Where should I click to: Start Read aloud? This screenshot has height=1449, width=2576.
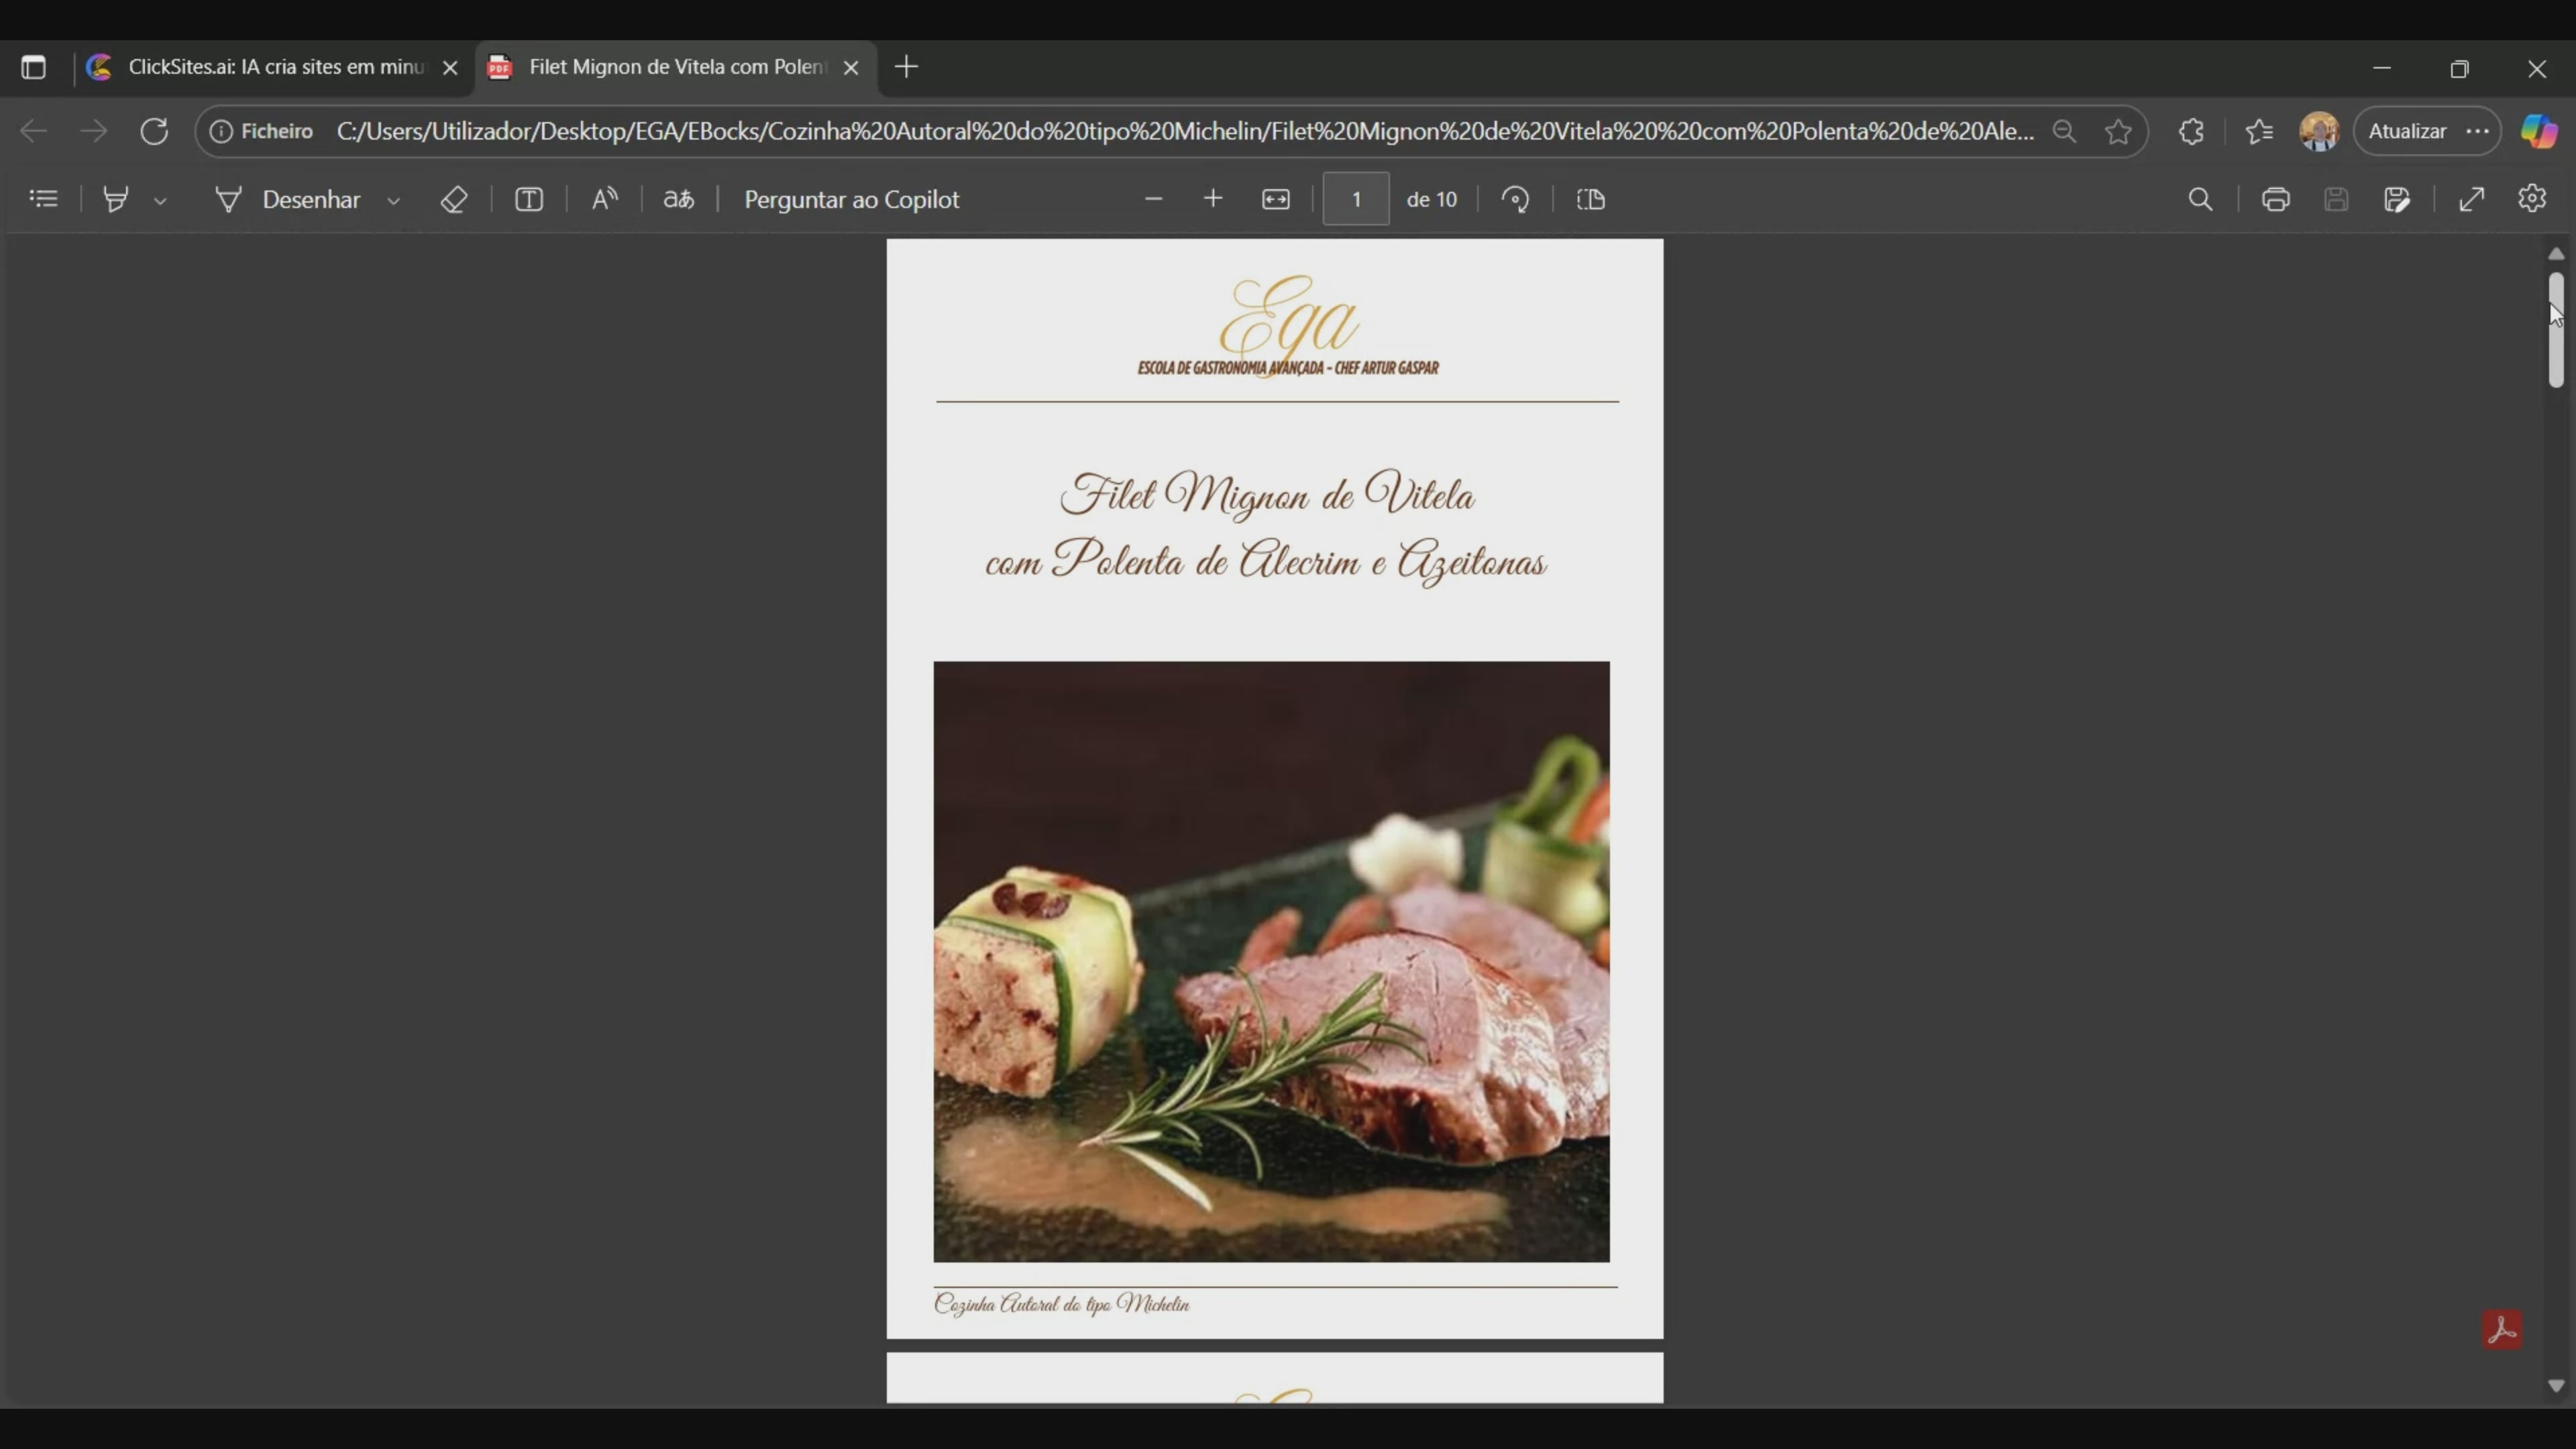604,199
